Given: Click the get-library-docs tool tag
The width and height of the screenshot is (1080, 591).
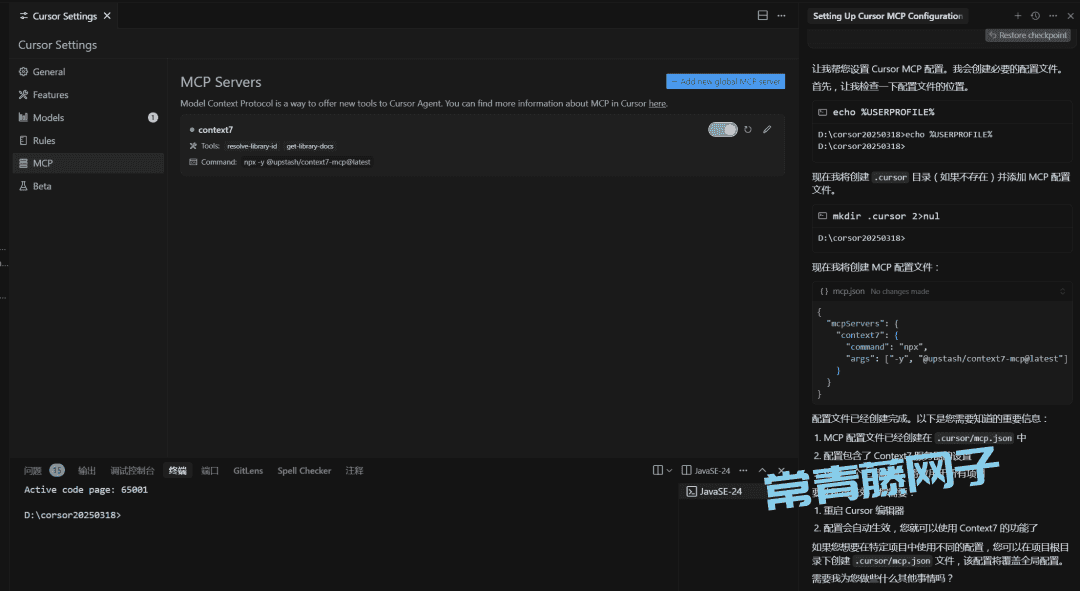Looking at the screenshot, I should coord(310,146).
